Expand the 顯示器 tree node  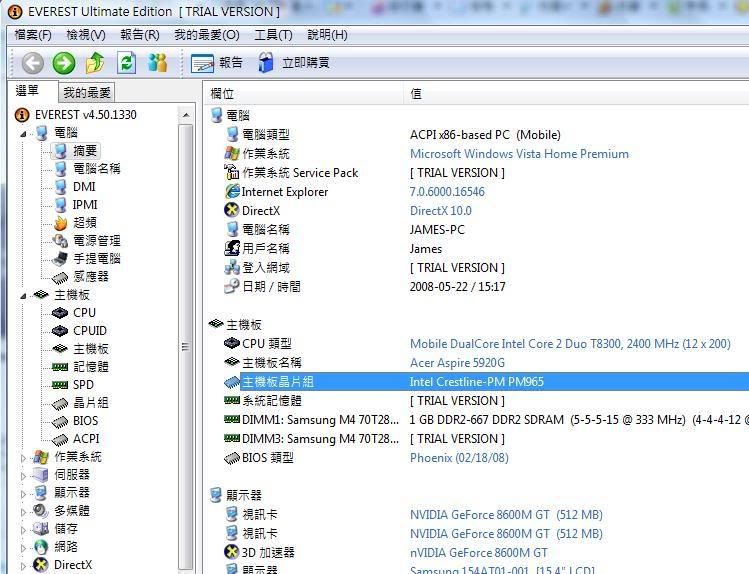tap(24, 493)
